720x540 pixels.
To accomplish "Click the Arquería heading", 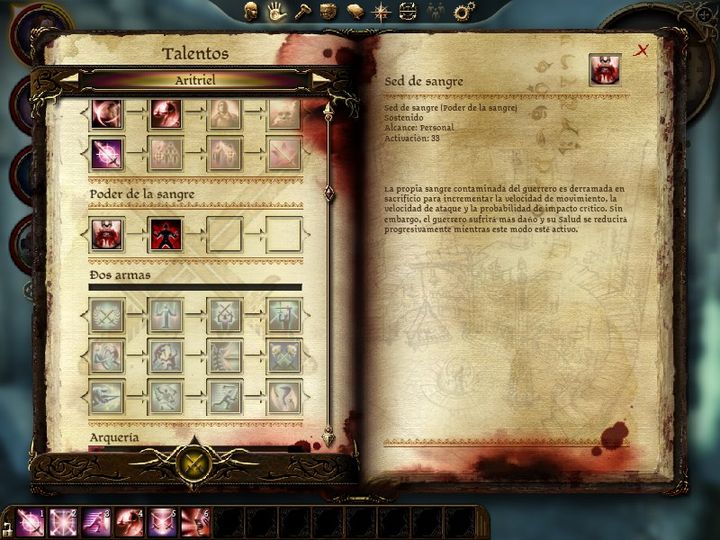I will pyautogui.click(x=114, y=437).
